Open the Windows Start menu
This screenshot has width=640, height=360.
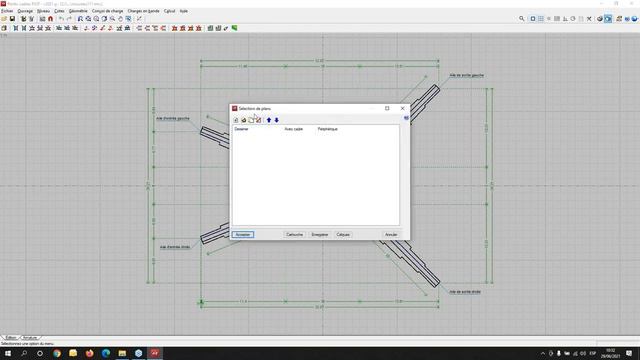pyautogui.click(x=8, y=353)
